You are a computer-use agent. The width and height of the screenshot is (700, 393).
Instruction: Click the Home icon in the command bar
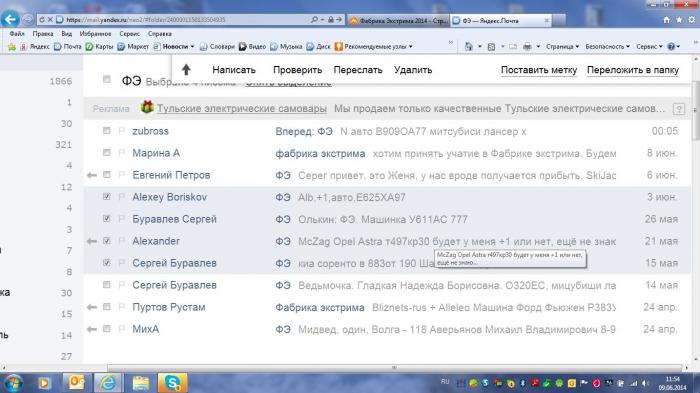(x=468, y=46)
